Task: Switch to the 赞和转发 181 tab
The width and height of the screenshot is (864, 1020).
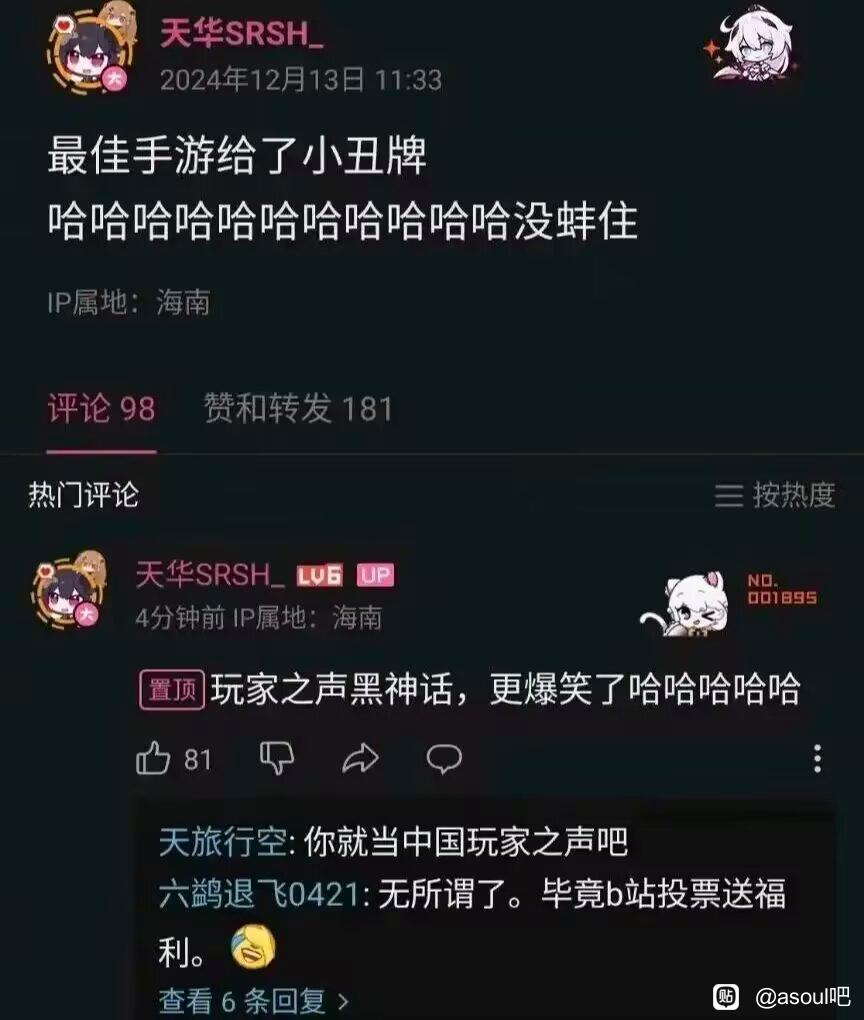Action: (x=299, y=409)
